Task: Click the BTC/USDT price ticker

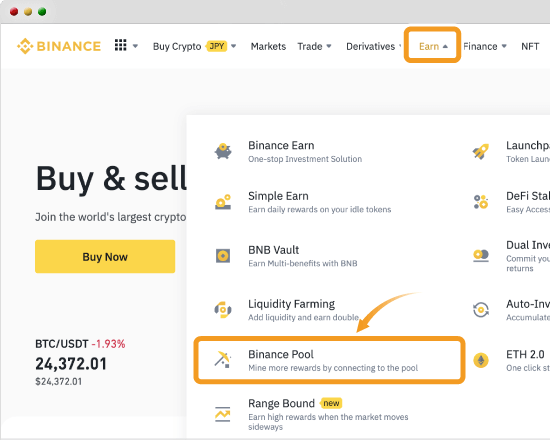Action: (x=80, y=362)
